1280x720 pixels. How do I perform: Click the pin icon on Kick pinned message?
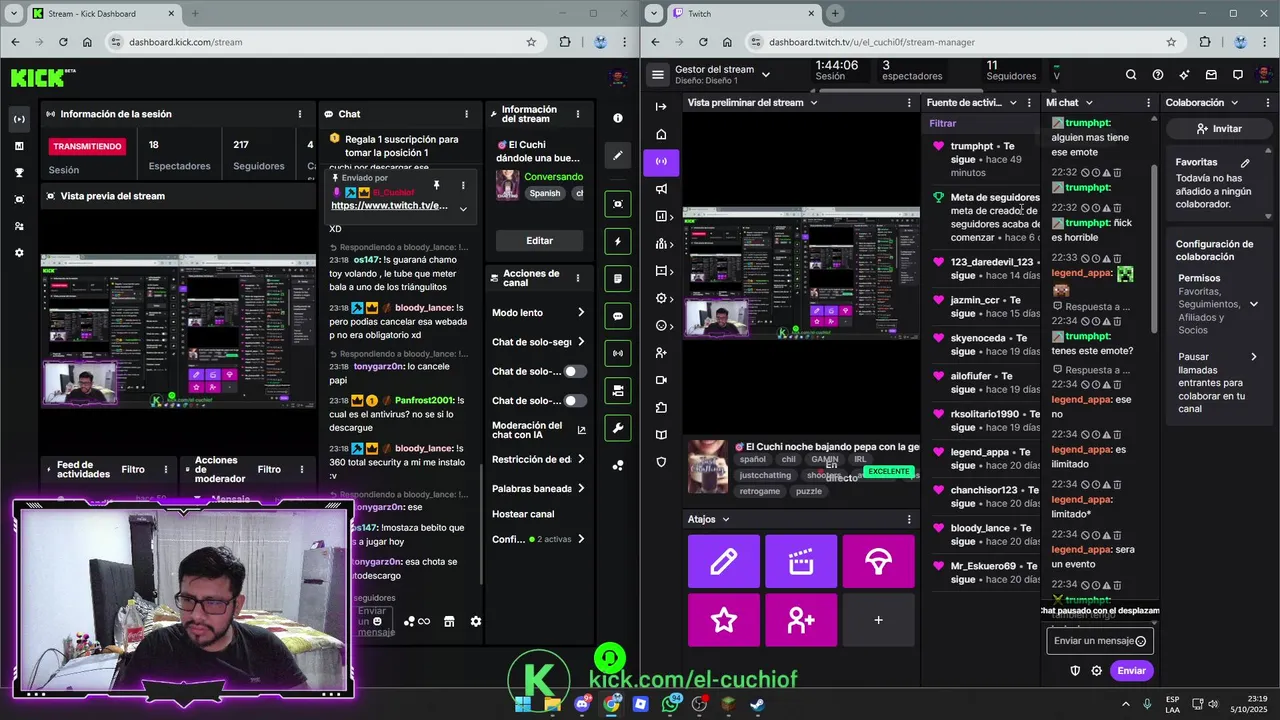(436, 185)
